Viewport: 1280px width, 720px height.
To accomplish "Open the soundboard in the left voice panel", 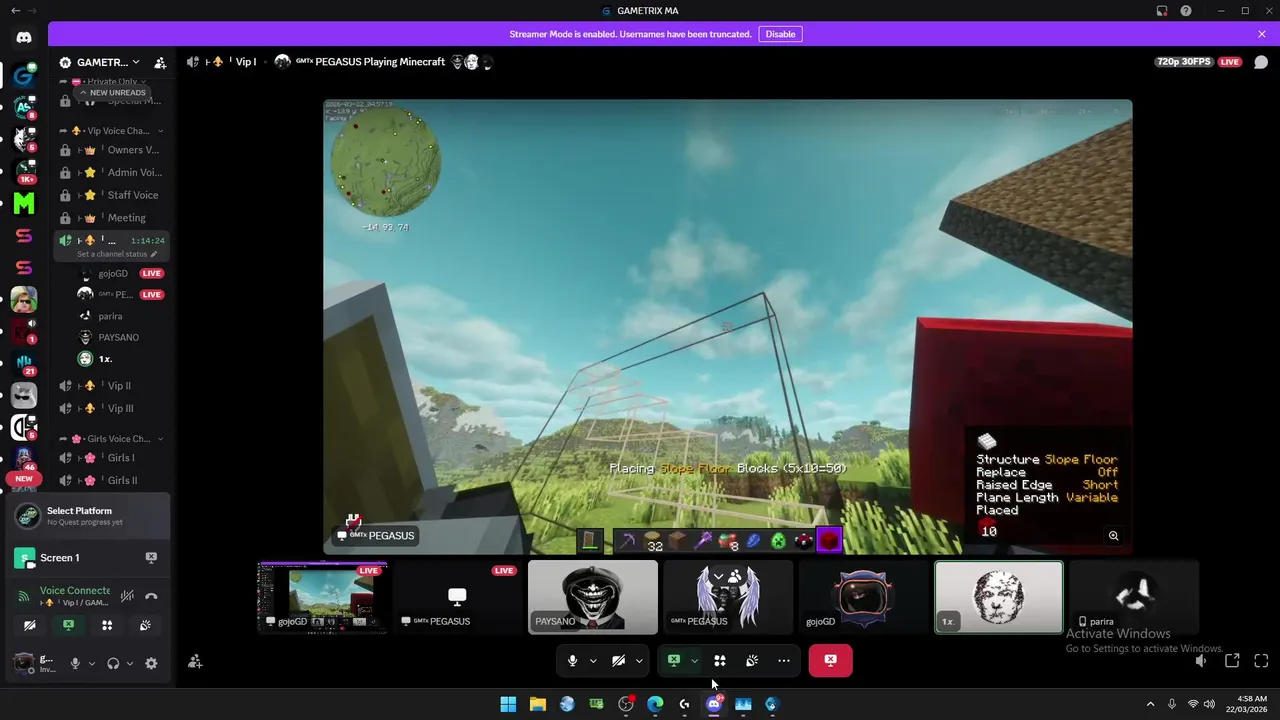I will 145,625.
